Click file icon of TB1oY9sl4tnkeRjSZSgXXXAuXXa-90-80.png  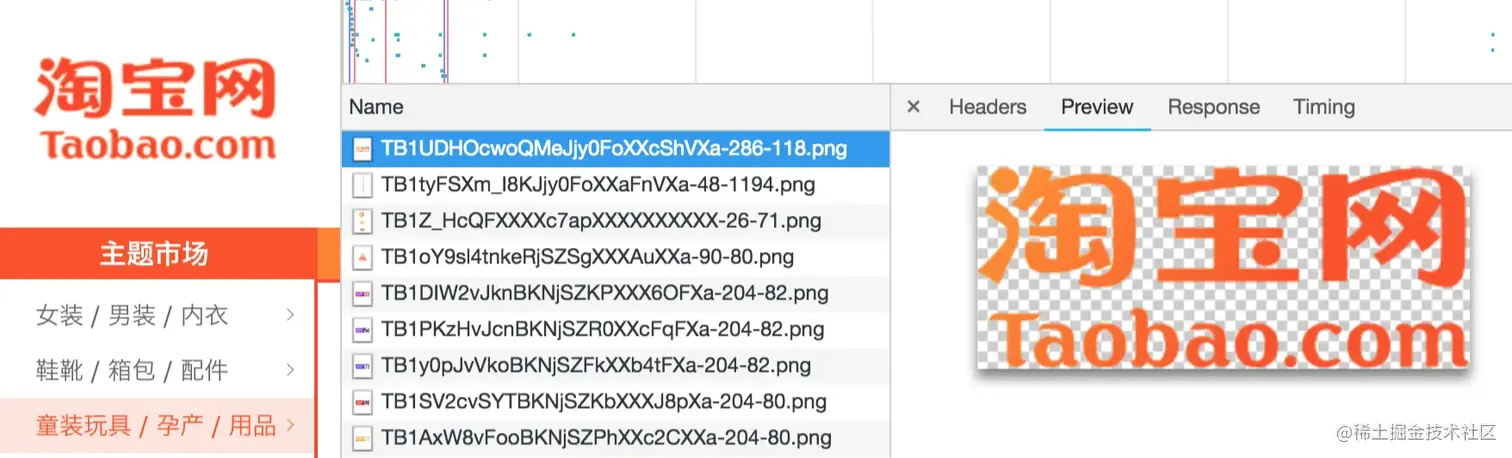tap(362, 257)
